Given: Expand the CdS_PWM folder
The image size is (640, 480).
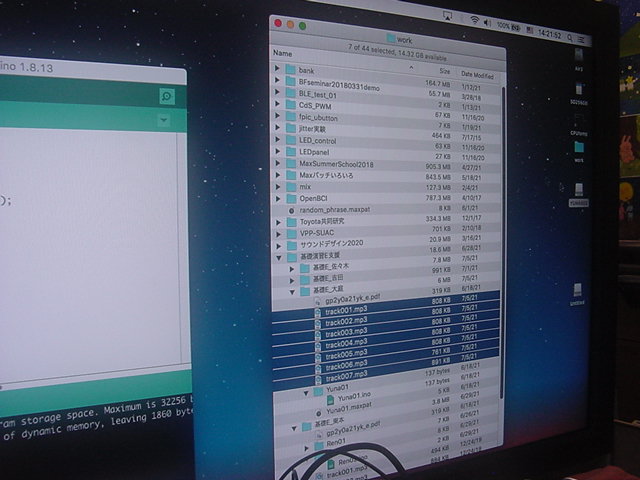Looking at the screenshot, I should tap(277, 104).
